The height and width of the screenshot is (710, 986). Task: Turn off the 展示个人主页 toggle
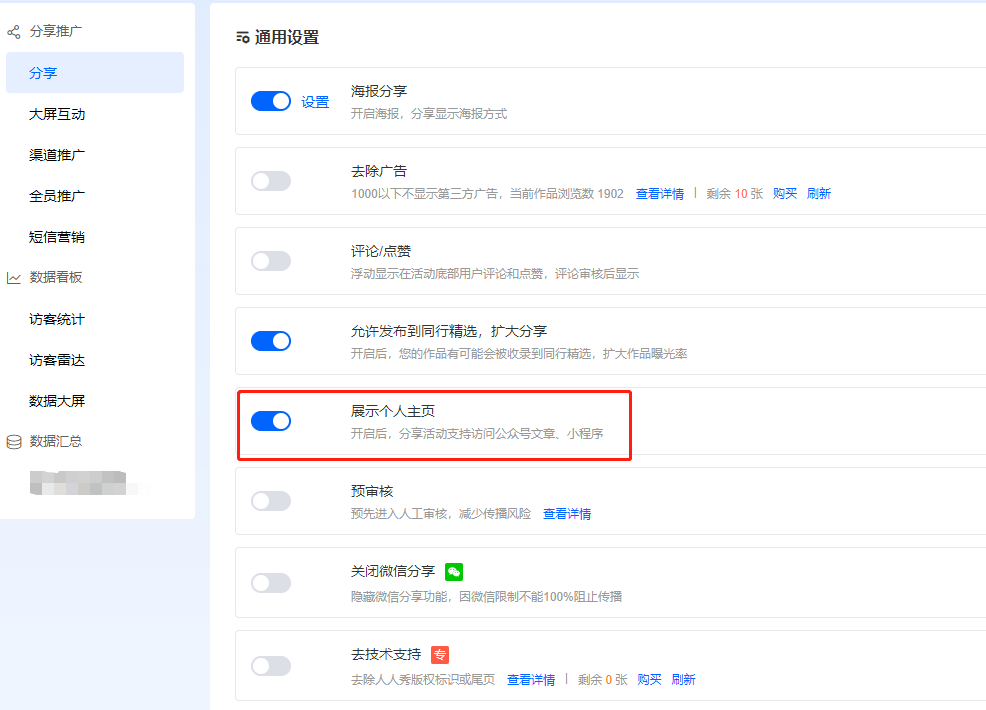point(271,421)
